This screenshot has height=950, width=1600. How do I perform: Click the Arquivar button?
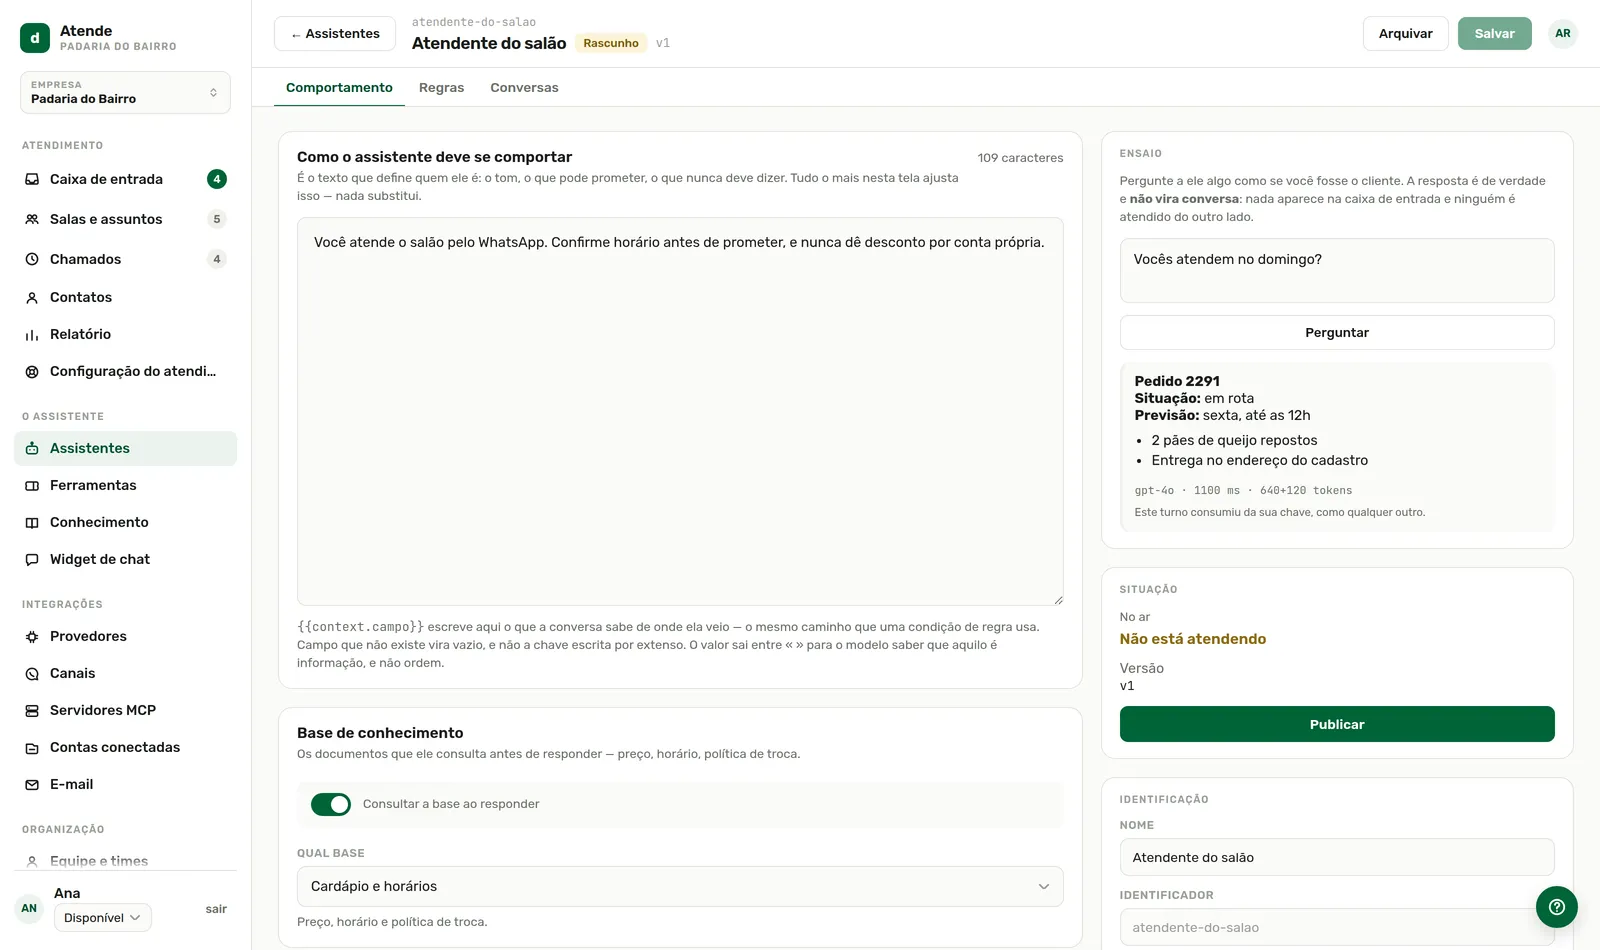(x=1405, y=33)
